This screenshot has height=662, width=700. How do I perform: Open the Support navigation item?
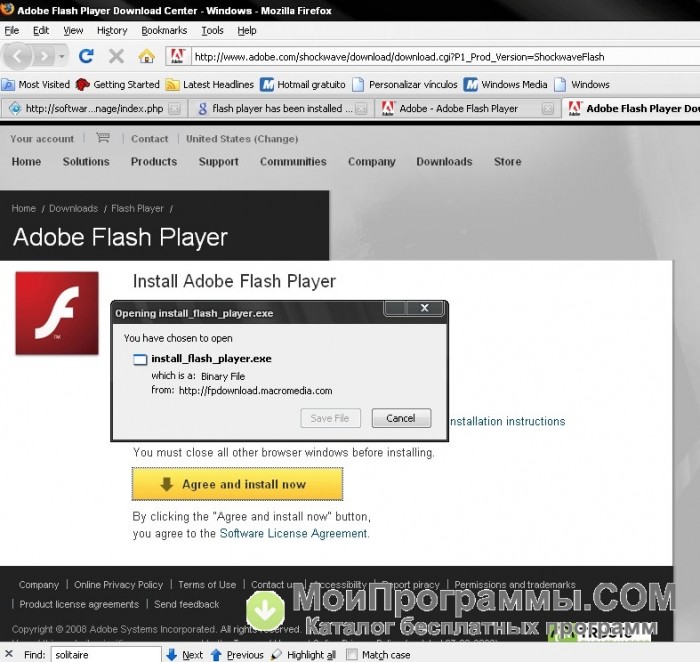(x=218, y=162)
